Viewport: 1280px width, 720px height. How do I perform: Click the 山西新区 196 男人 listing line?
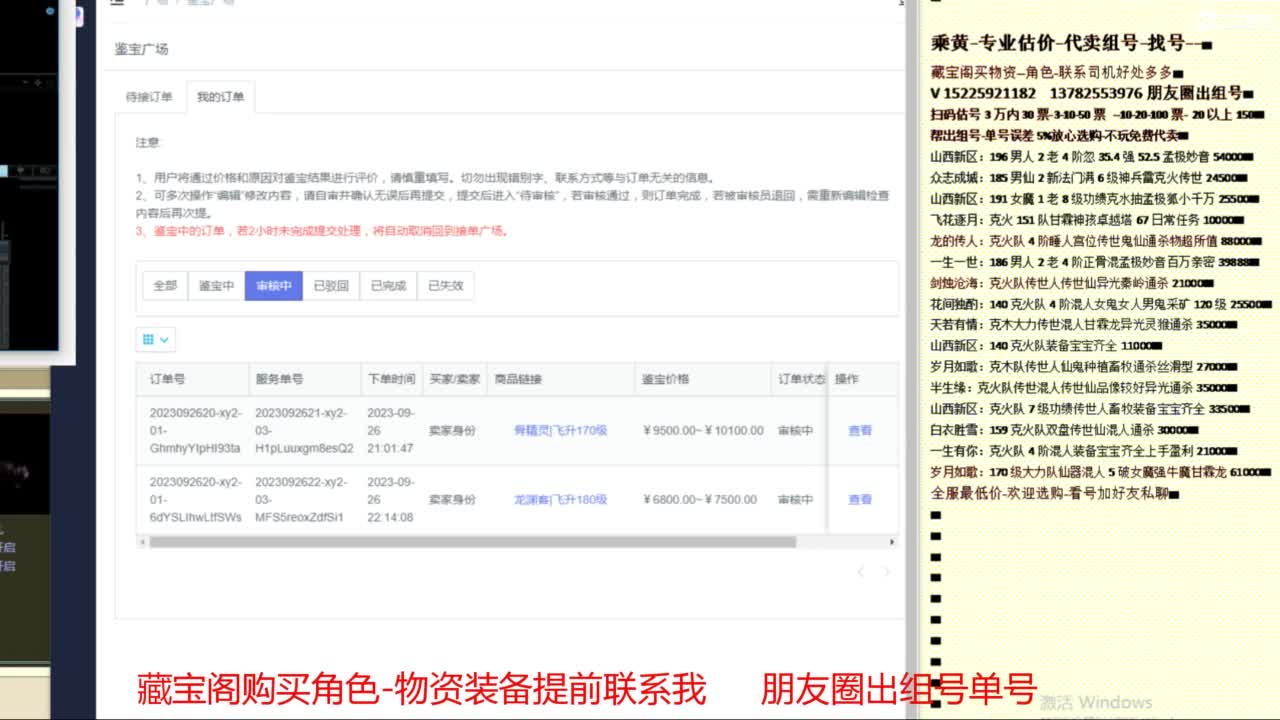1091,157
